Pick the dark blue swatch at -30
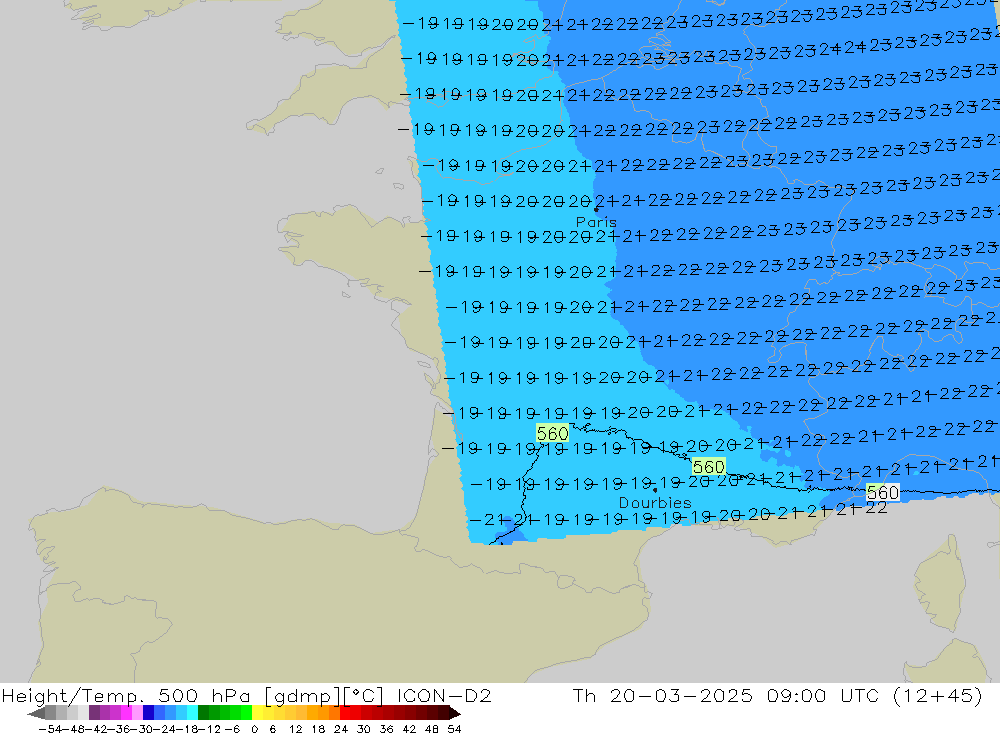The width and height of the screenshot is (1000, 733). (148, 713)
